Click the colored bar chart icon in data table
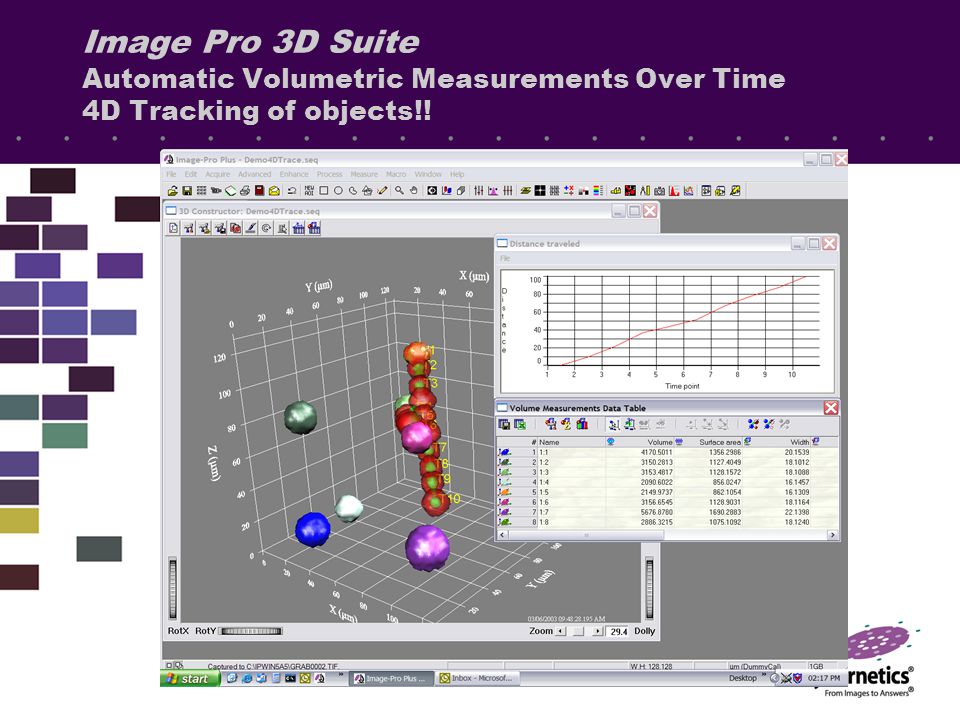The width and height of the screenshot is (960, 720). pyautogui.click(x=582, y=424)
